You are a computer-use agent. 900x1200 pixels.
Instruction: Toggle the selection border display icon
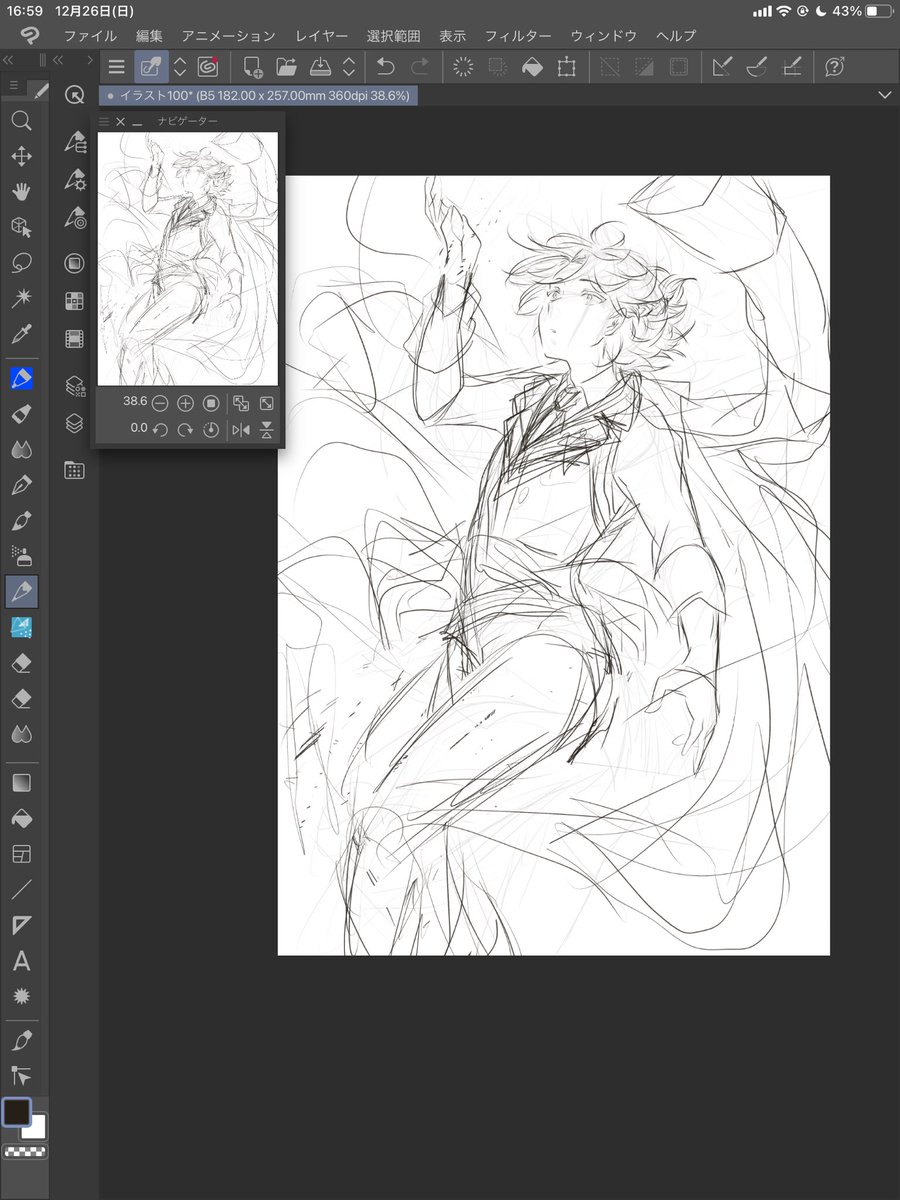(x=679, y=67)
